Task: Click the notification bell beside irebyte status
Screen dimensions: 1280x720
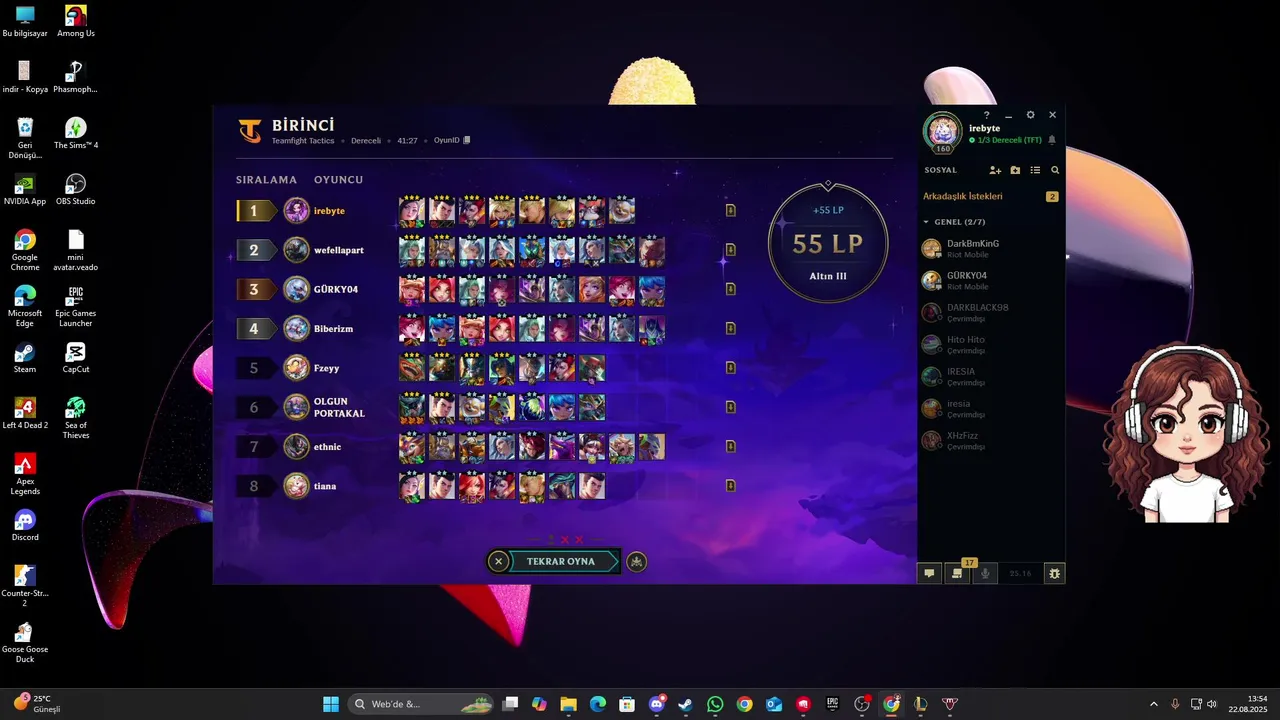Action: (x=1051, y=140)
